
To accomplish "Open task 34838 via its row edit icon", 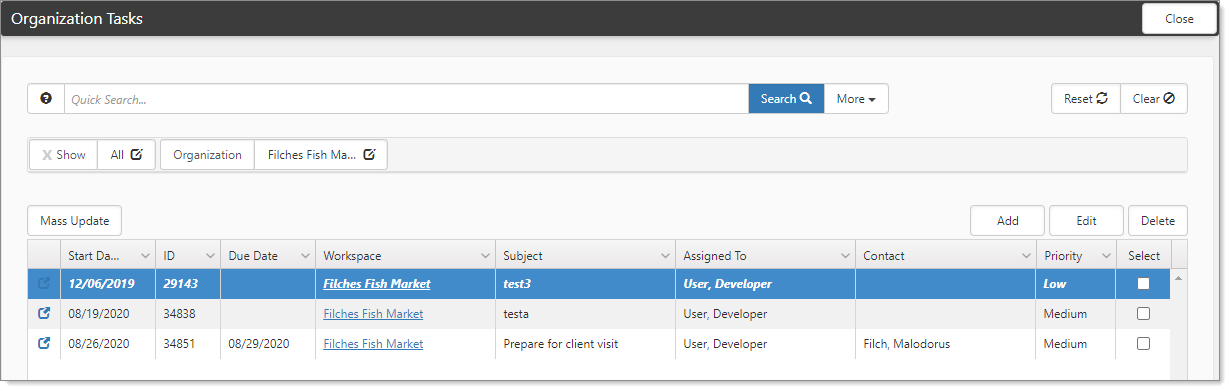I will click(x=44, y=314).
